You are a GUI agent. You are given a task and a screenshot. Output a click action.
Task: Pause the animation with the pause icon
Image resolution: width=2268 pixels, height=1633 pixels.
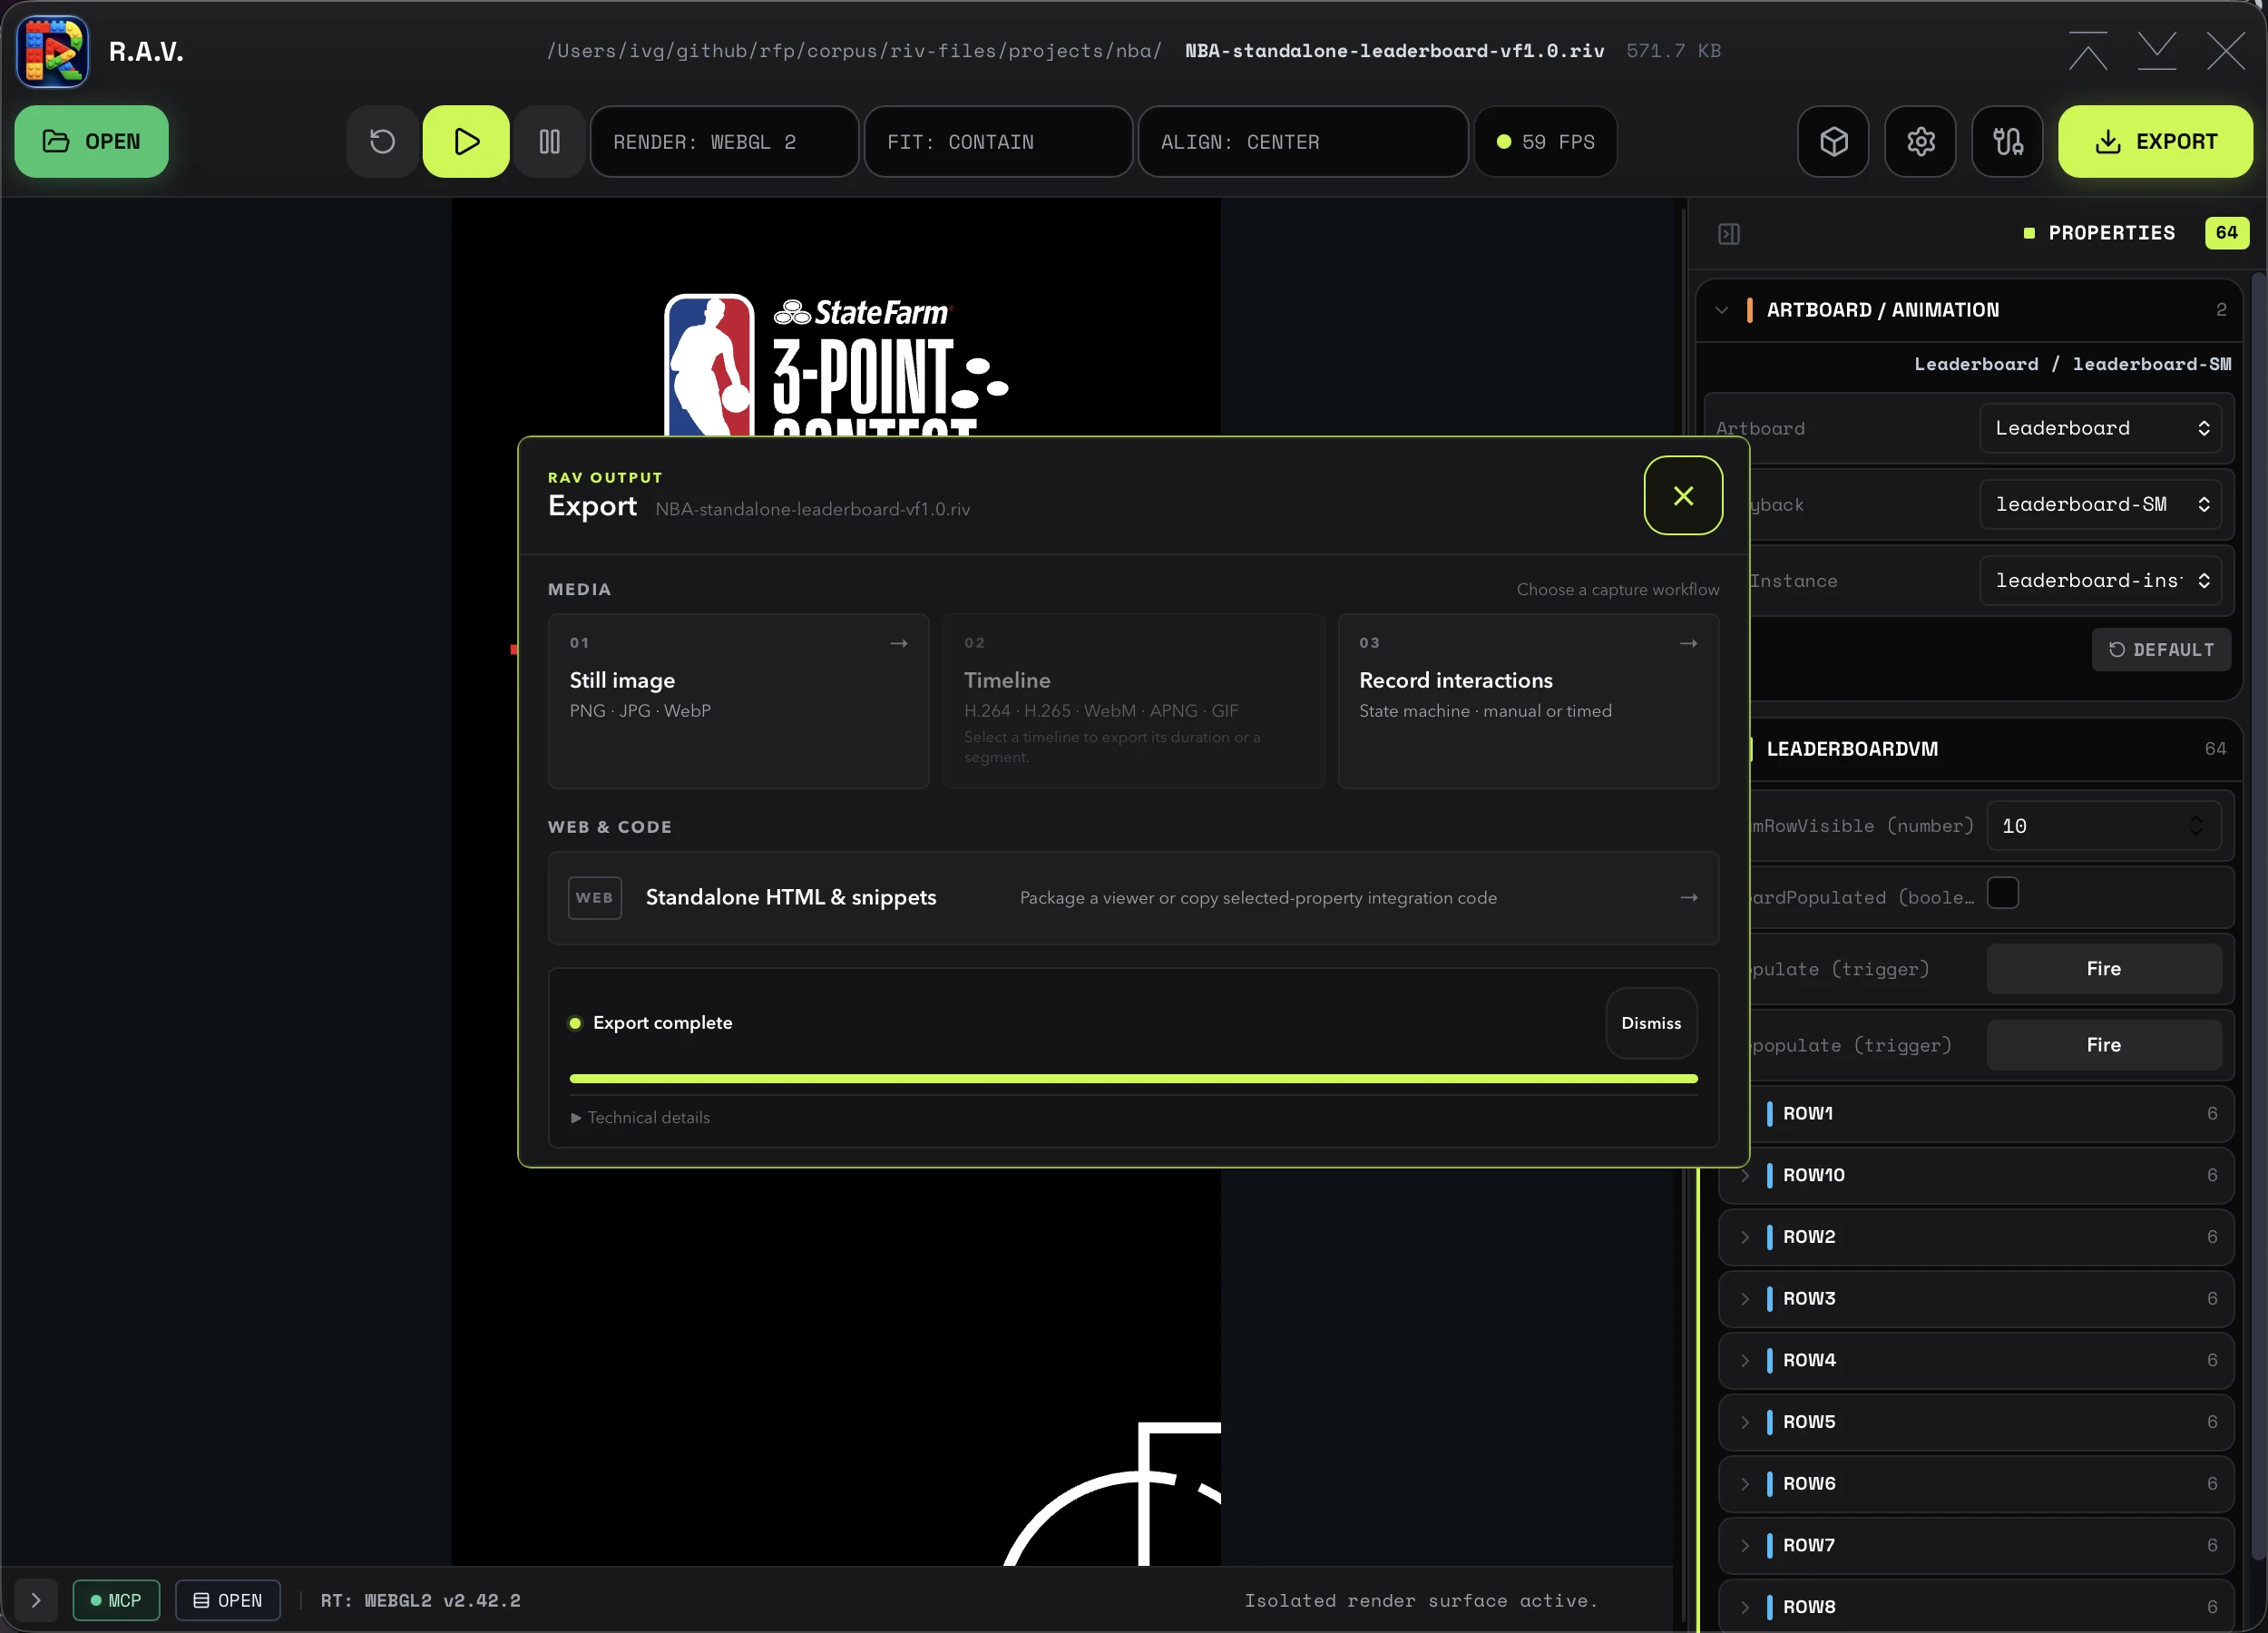pos(549,141)
